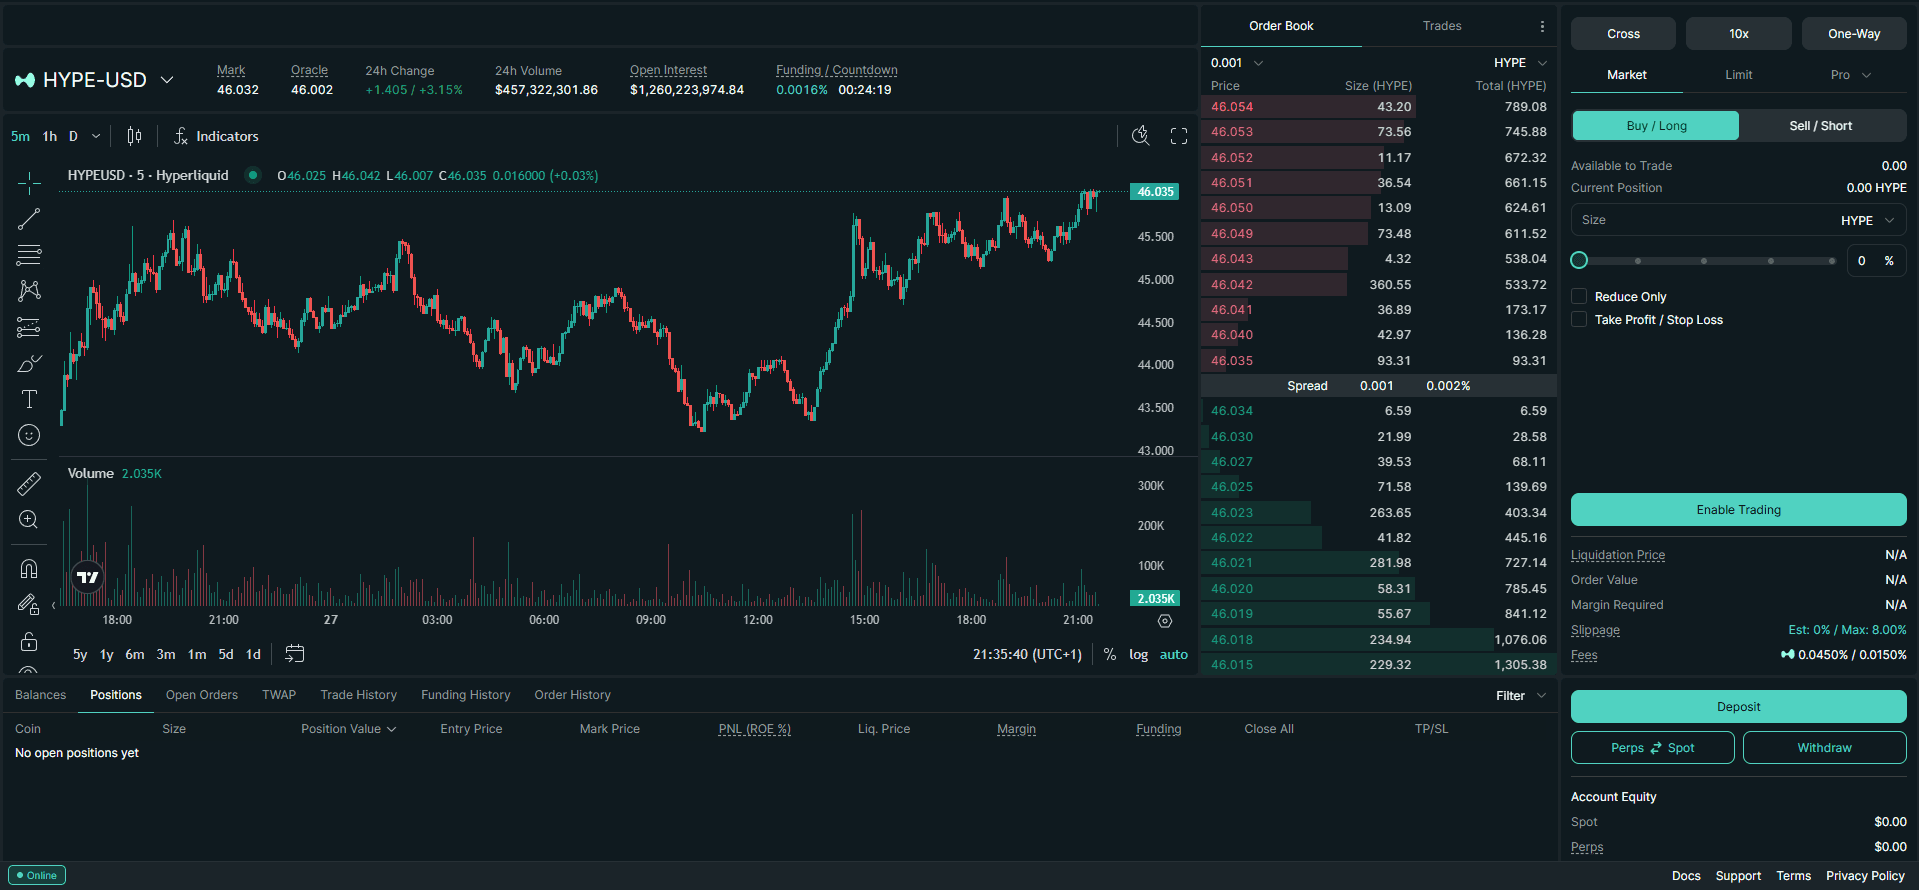Select the trend line drawing tool
The height and width of the screenshot is (890, 1919).
29,219
